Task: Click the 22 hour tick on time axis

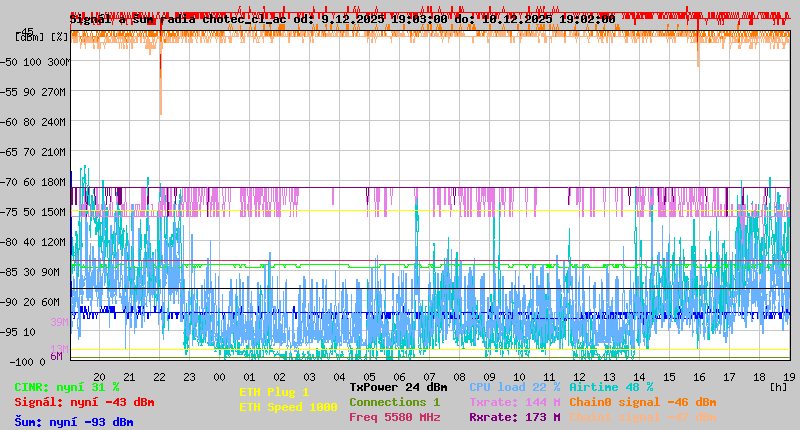Action: click(x=159, y=377)
